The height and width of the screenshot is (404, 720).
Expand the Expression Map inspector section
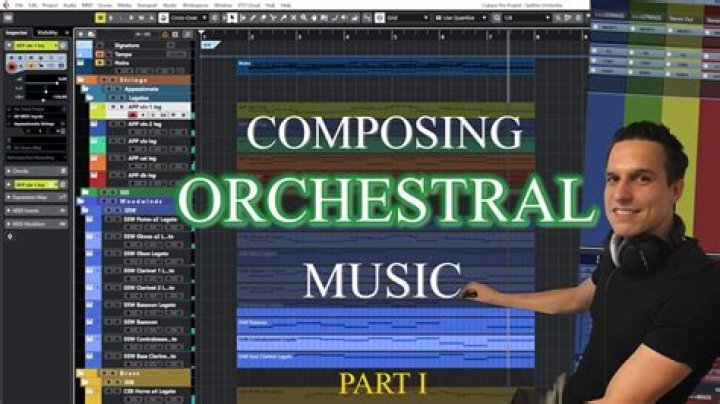pos(36,197)
